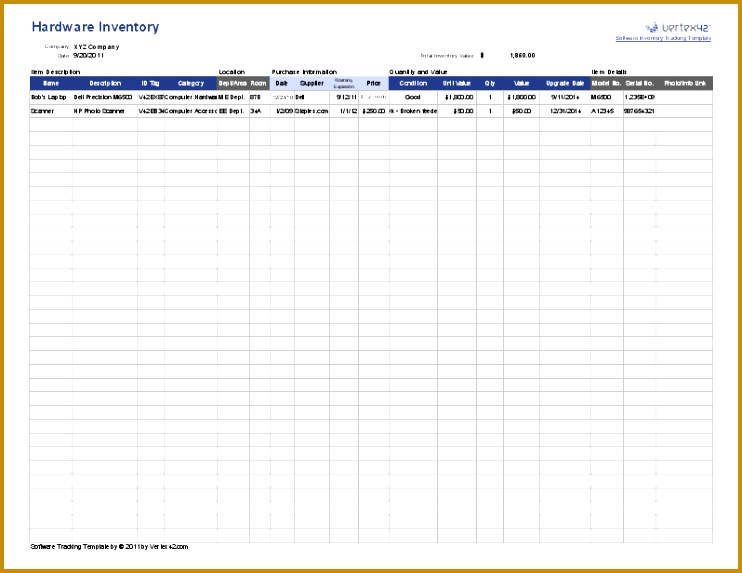Select the $250.00 price cell

(x=373, y=111)
